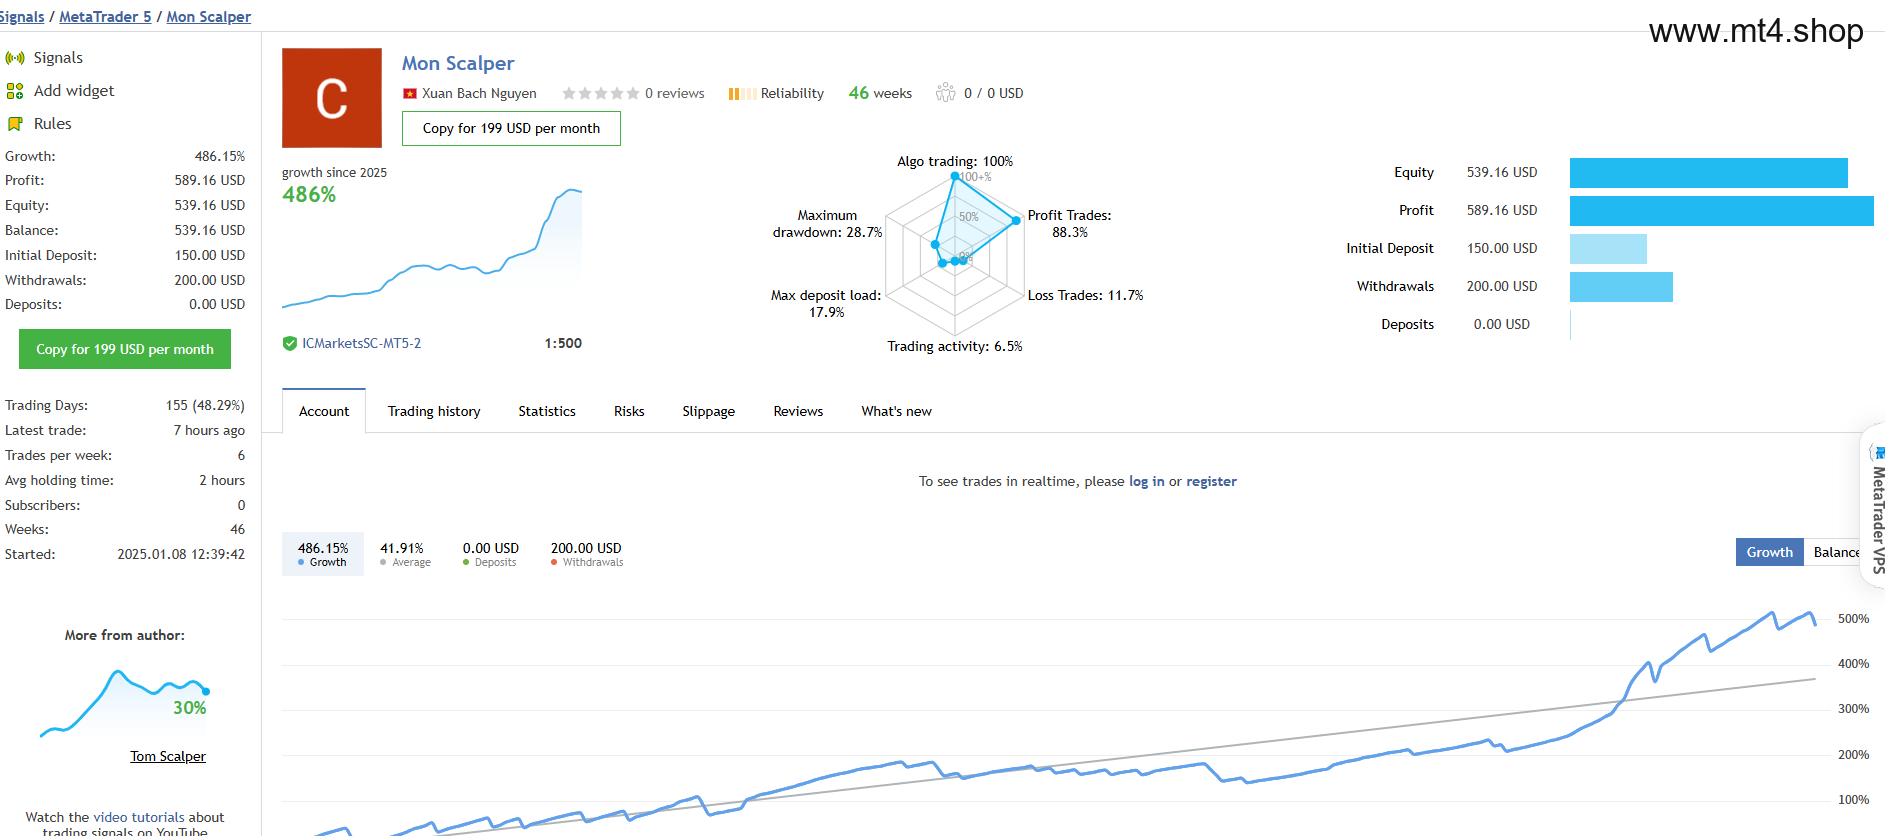
Task: Open the Reviews tab
Action: click(798, 411)
